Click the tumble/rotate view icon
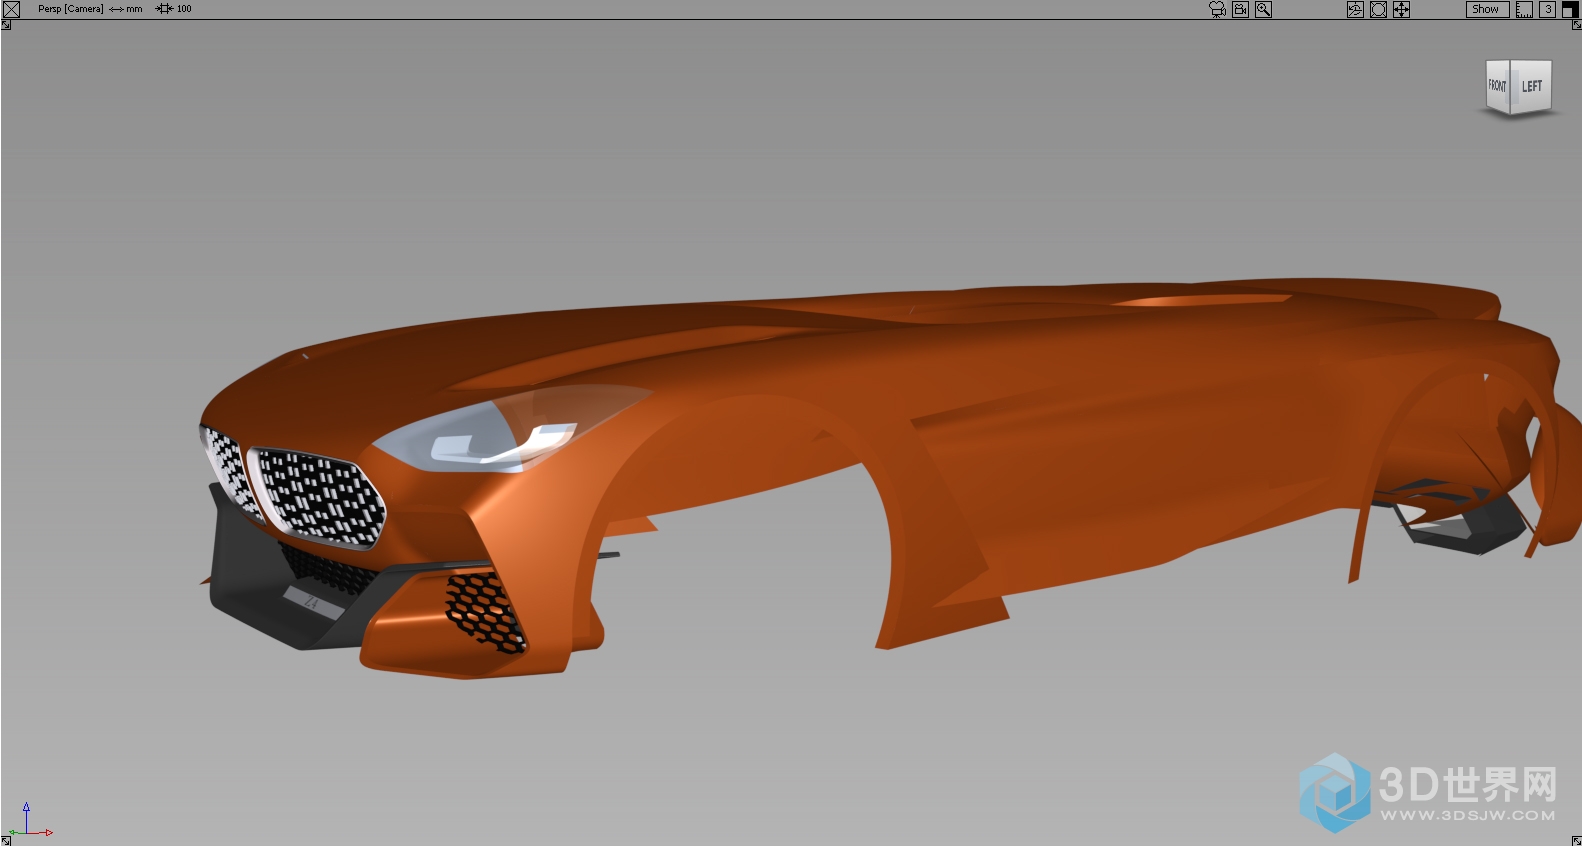1582x847 pixels. 1355,9
